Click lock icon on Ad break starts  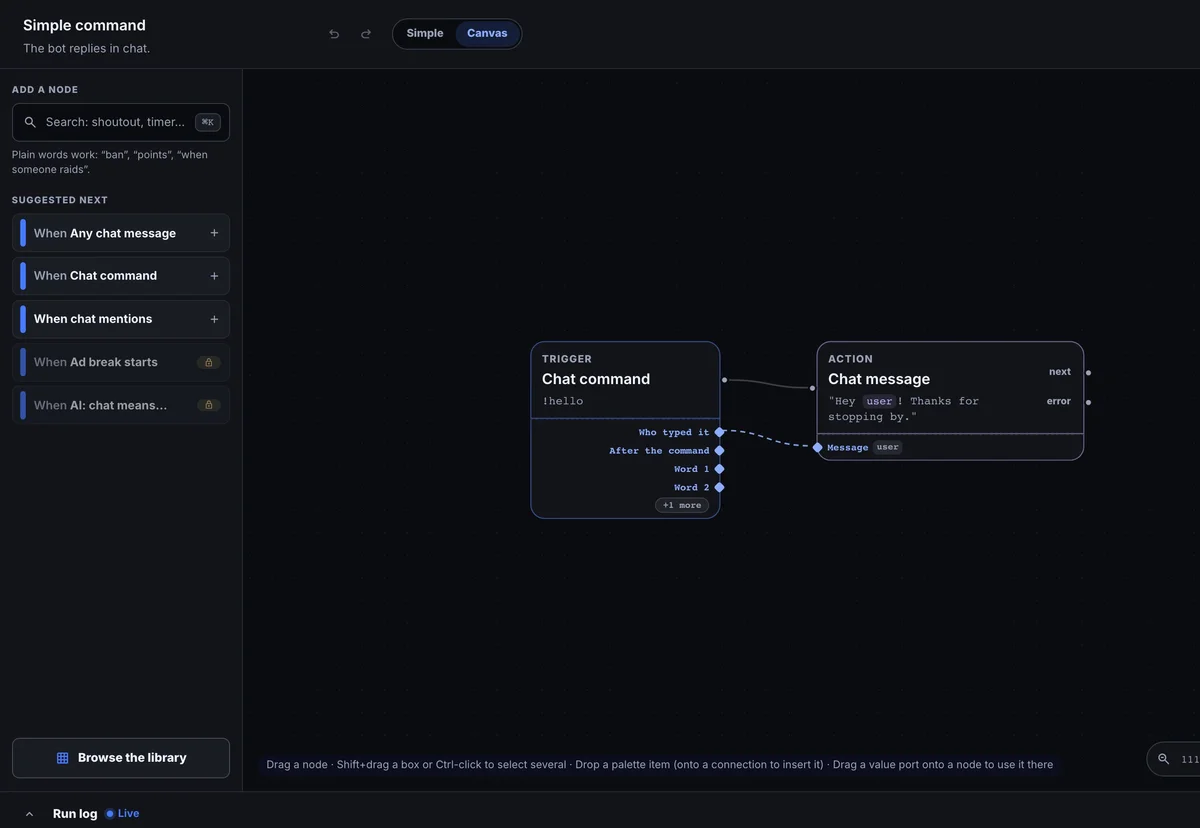point(208,362)
